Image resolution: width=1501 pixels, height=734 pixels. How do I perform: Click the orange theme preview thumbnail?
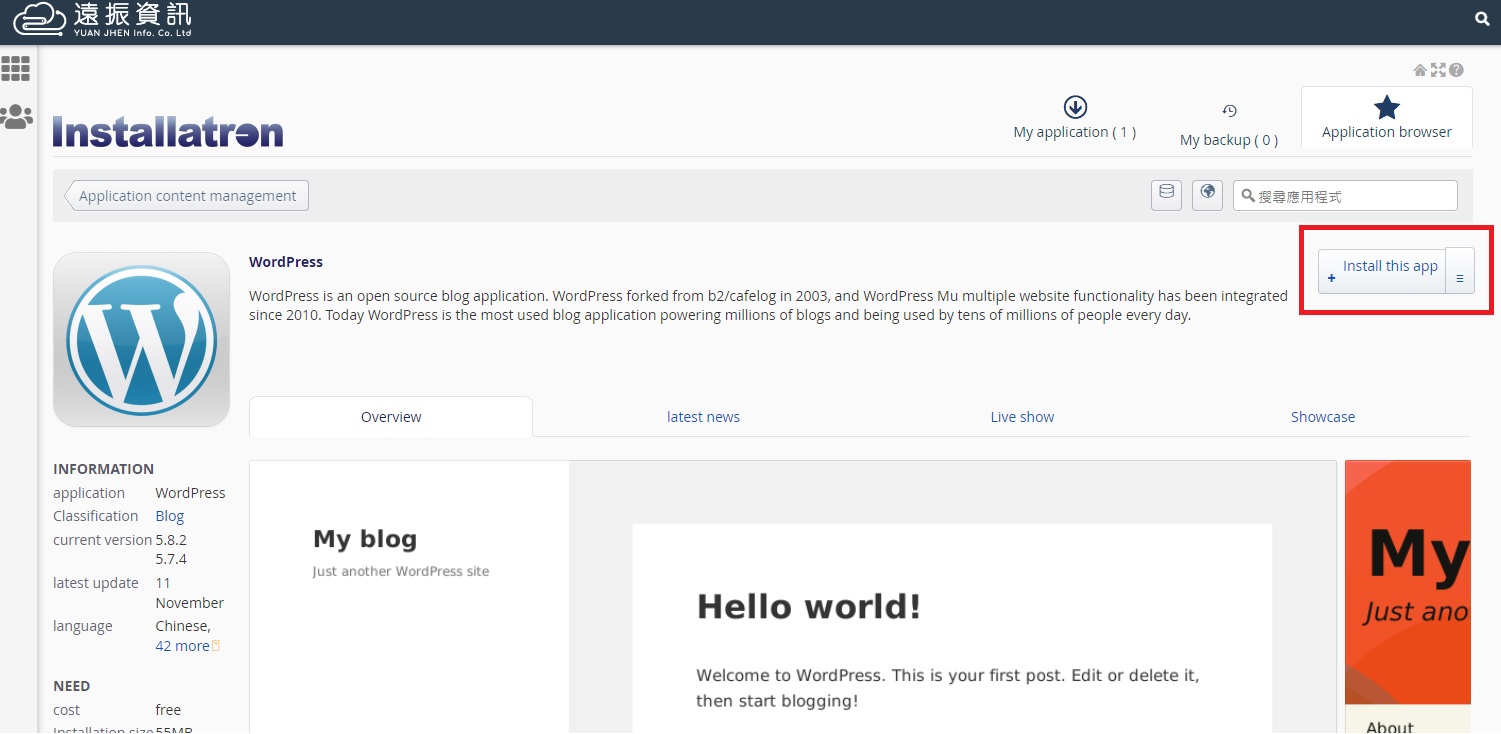coord(1408,596)
